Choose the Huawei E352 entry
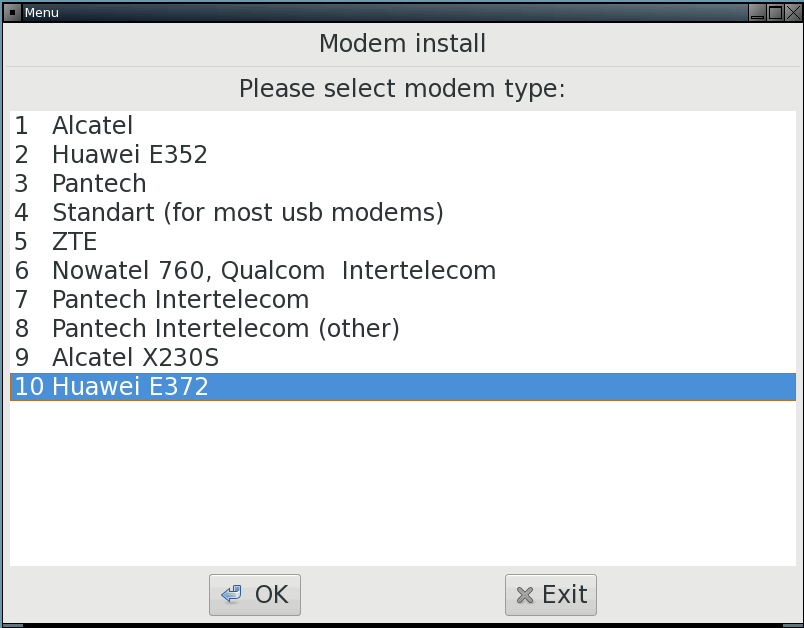The width and height of the screenshot is (804, 628). pos(129,155)
